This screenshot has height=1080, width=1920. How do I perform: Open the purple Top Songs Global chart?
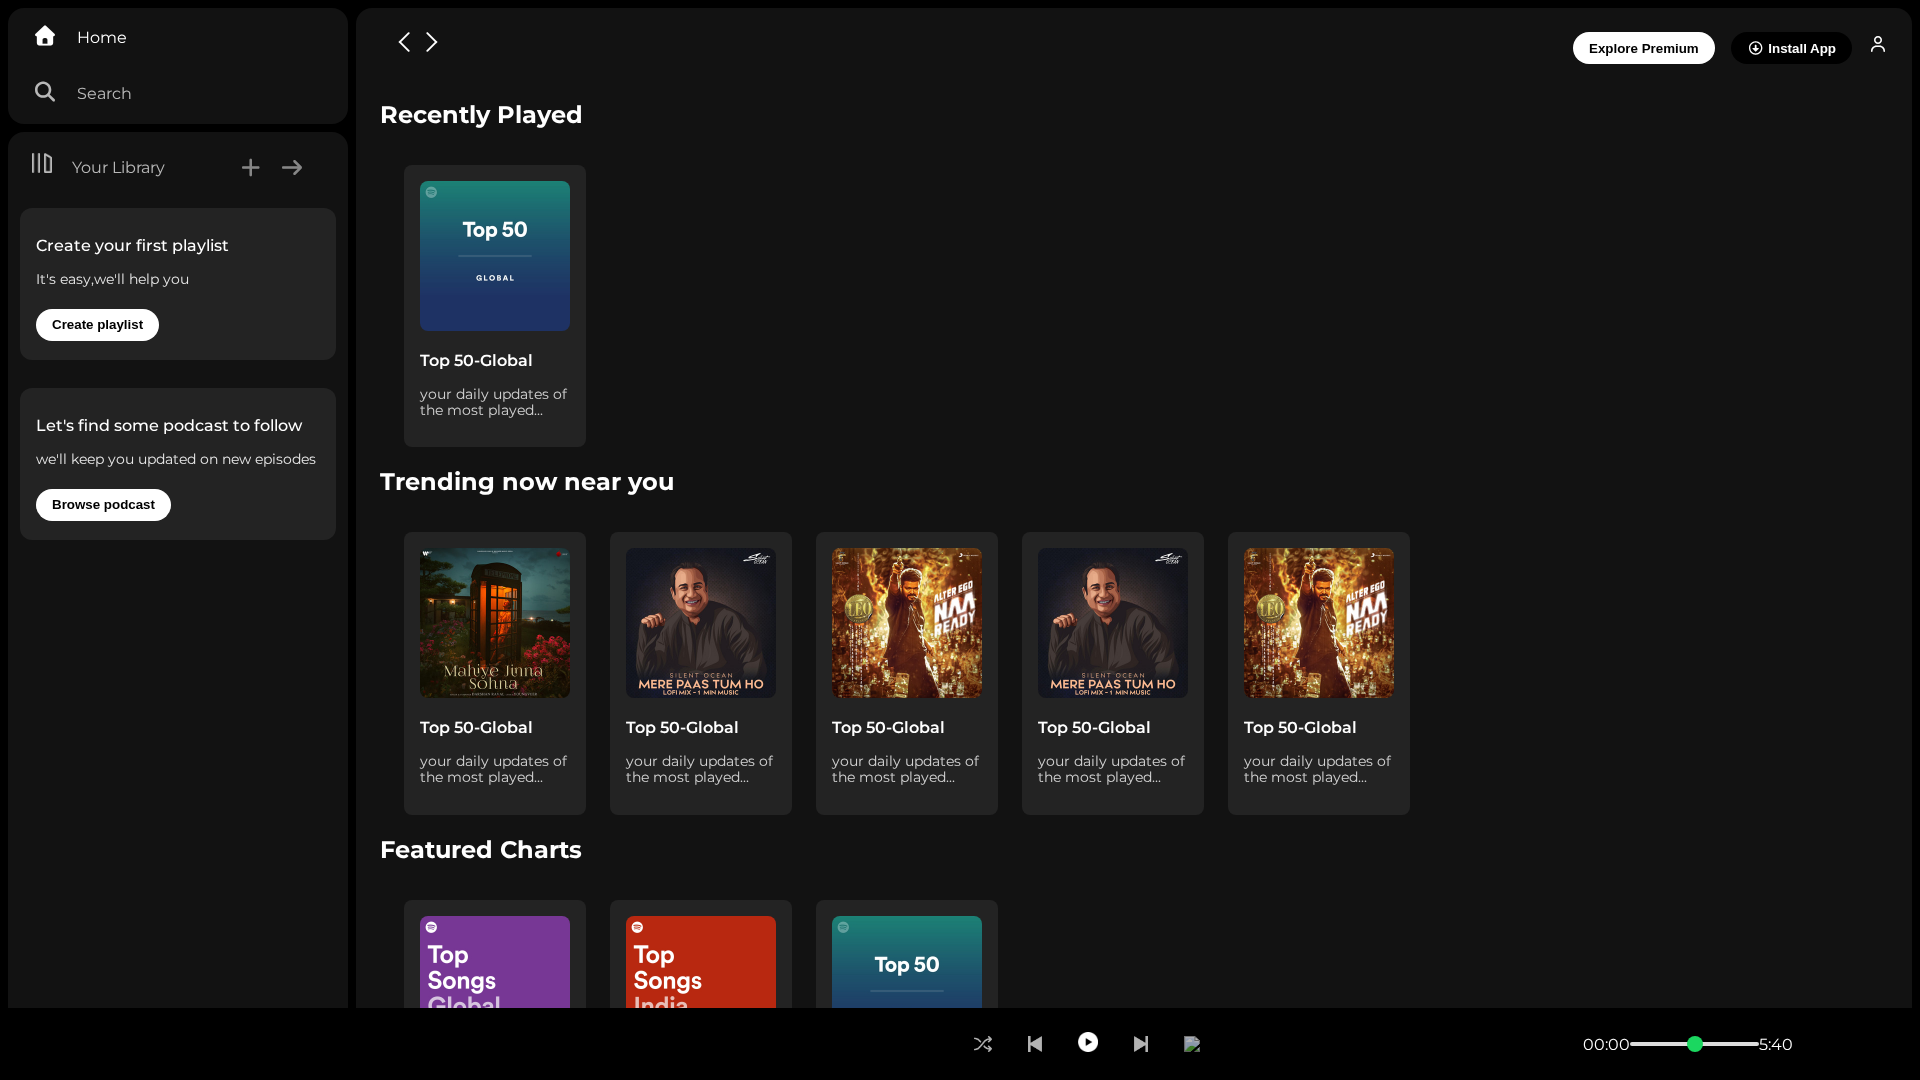click(495, 962)
